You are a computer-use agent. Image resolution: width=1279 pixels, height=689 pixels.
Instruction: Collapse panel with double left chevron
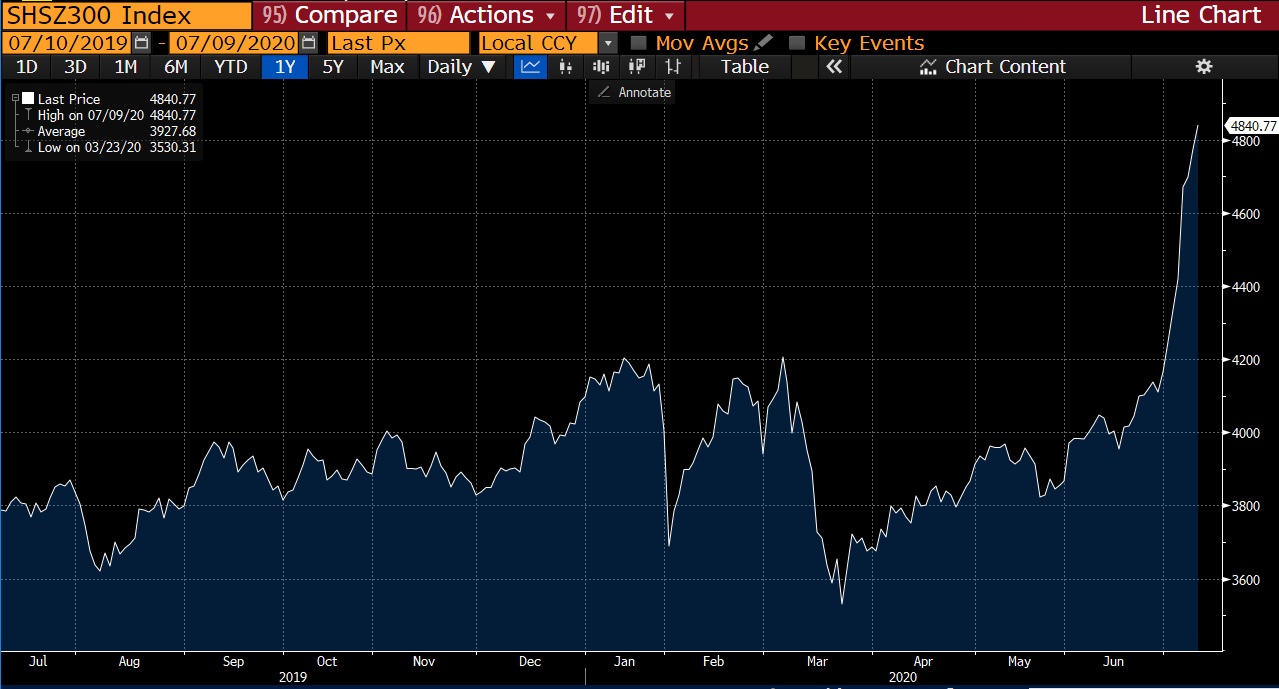(x=834, y=67)
